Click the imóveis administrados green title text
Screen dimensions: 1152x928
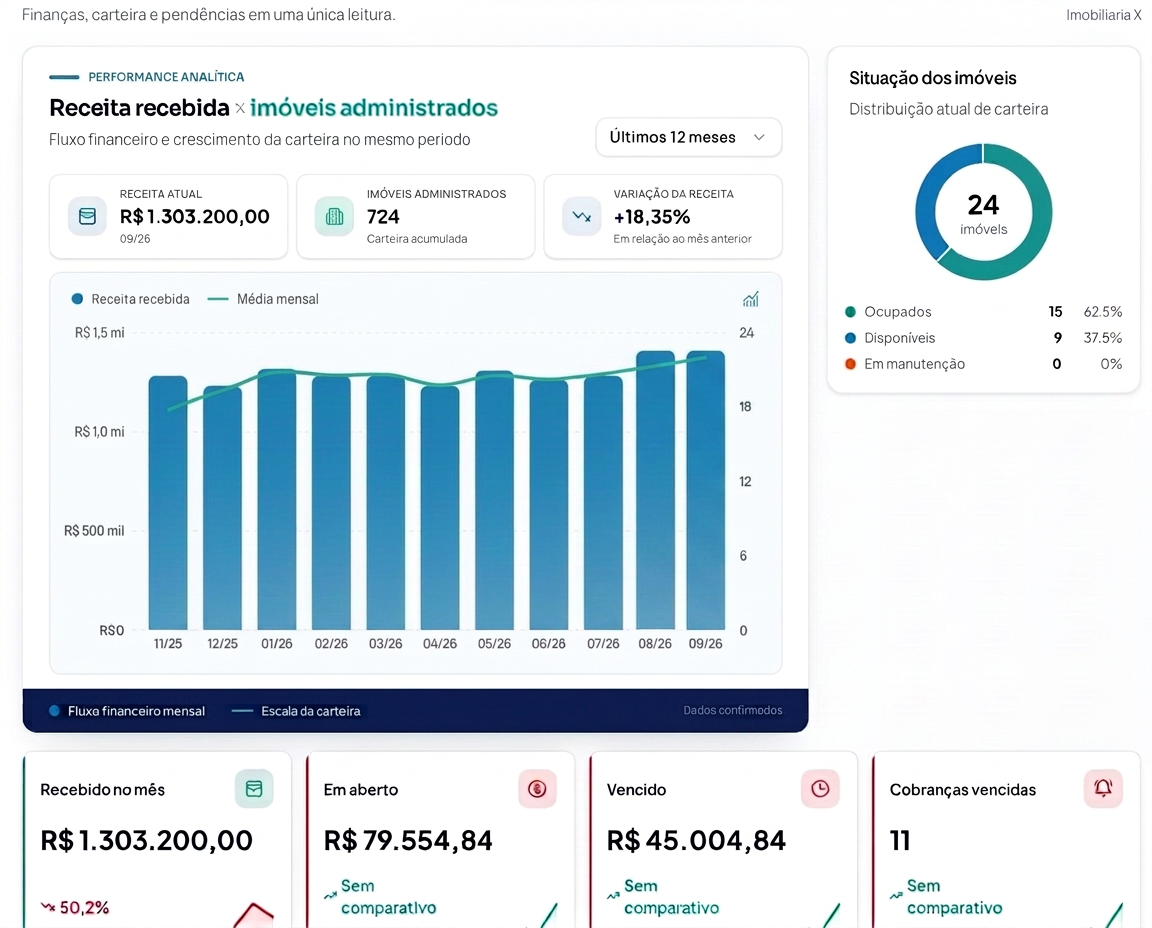point(373,108)
